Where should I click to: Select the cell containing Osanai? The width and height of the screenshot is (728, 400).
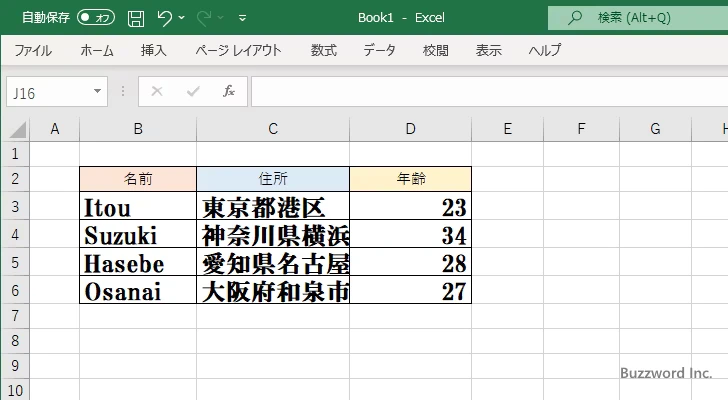[x=138, y=290]
